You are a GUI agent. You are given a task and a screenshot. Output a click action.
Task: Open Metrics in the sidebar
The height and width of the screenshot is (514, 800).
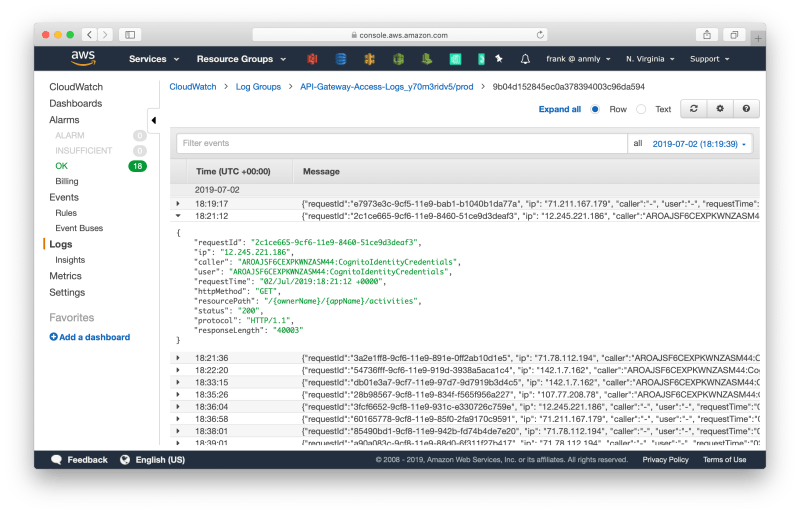65,276
